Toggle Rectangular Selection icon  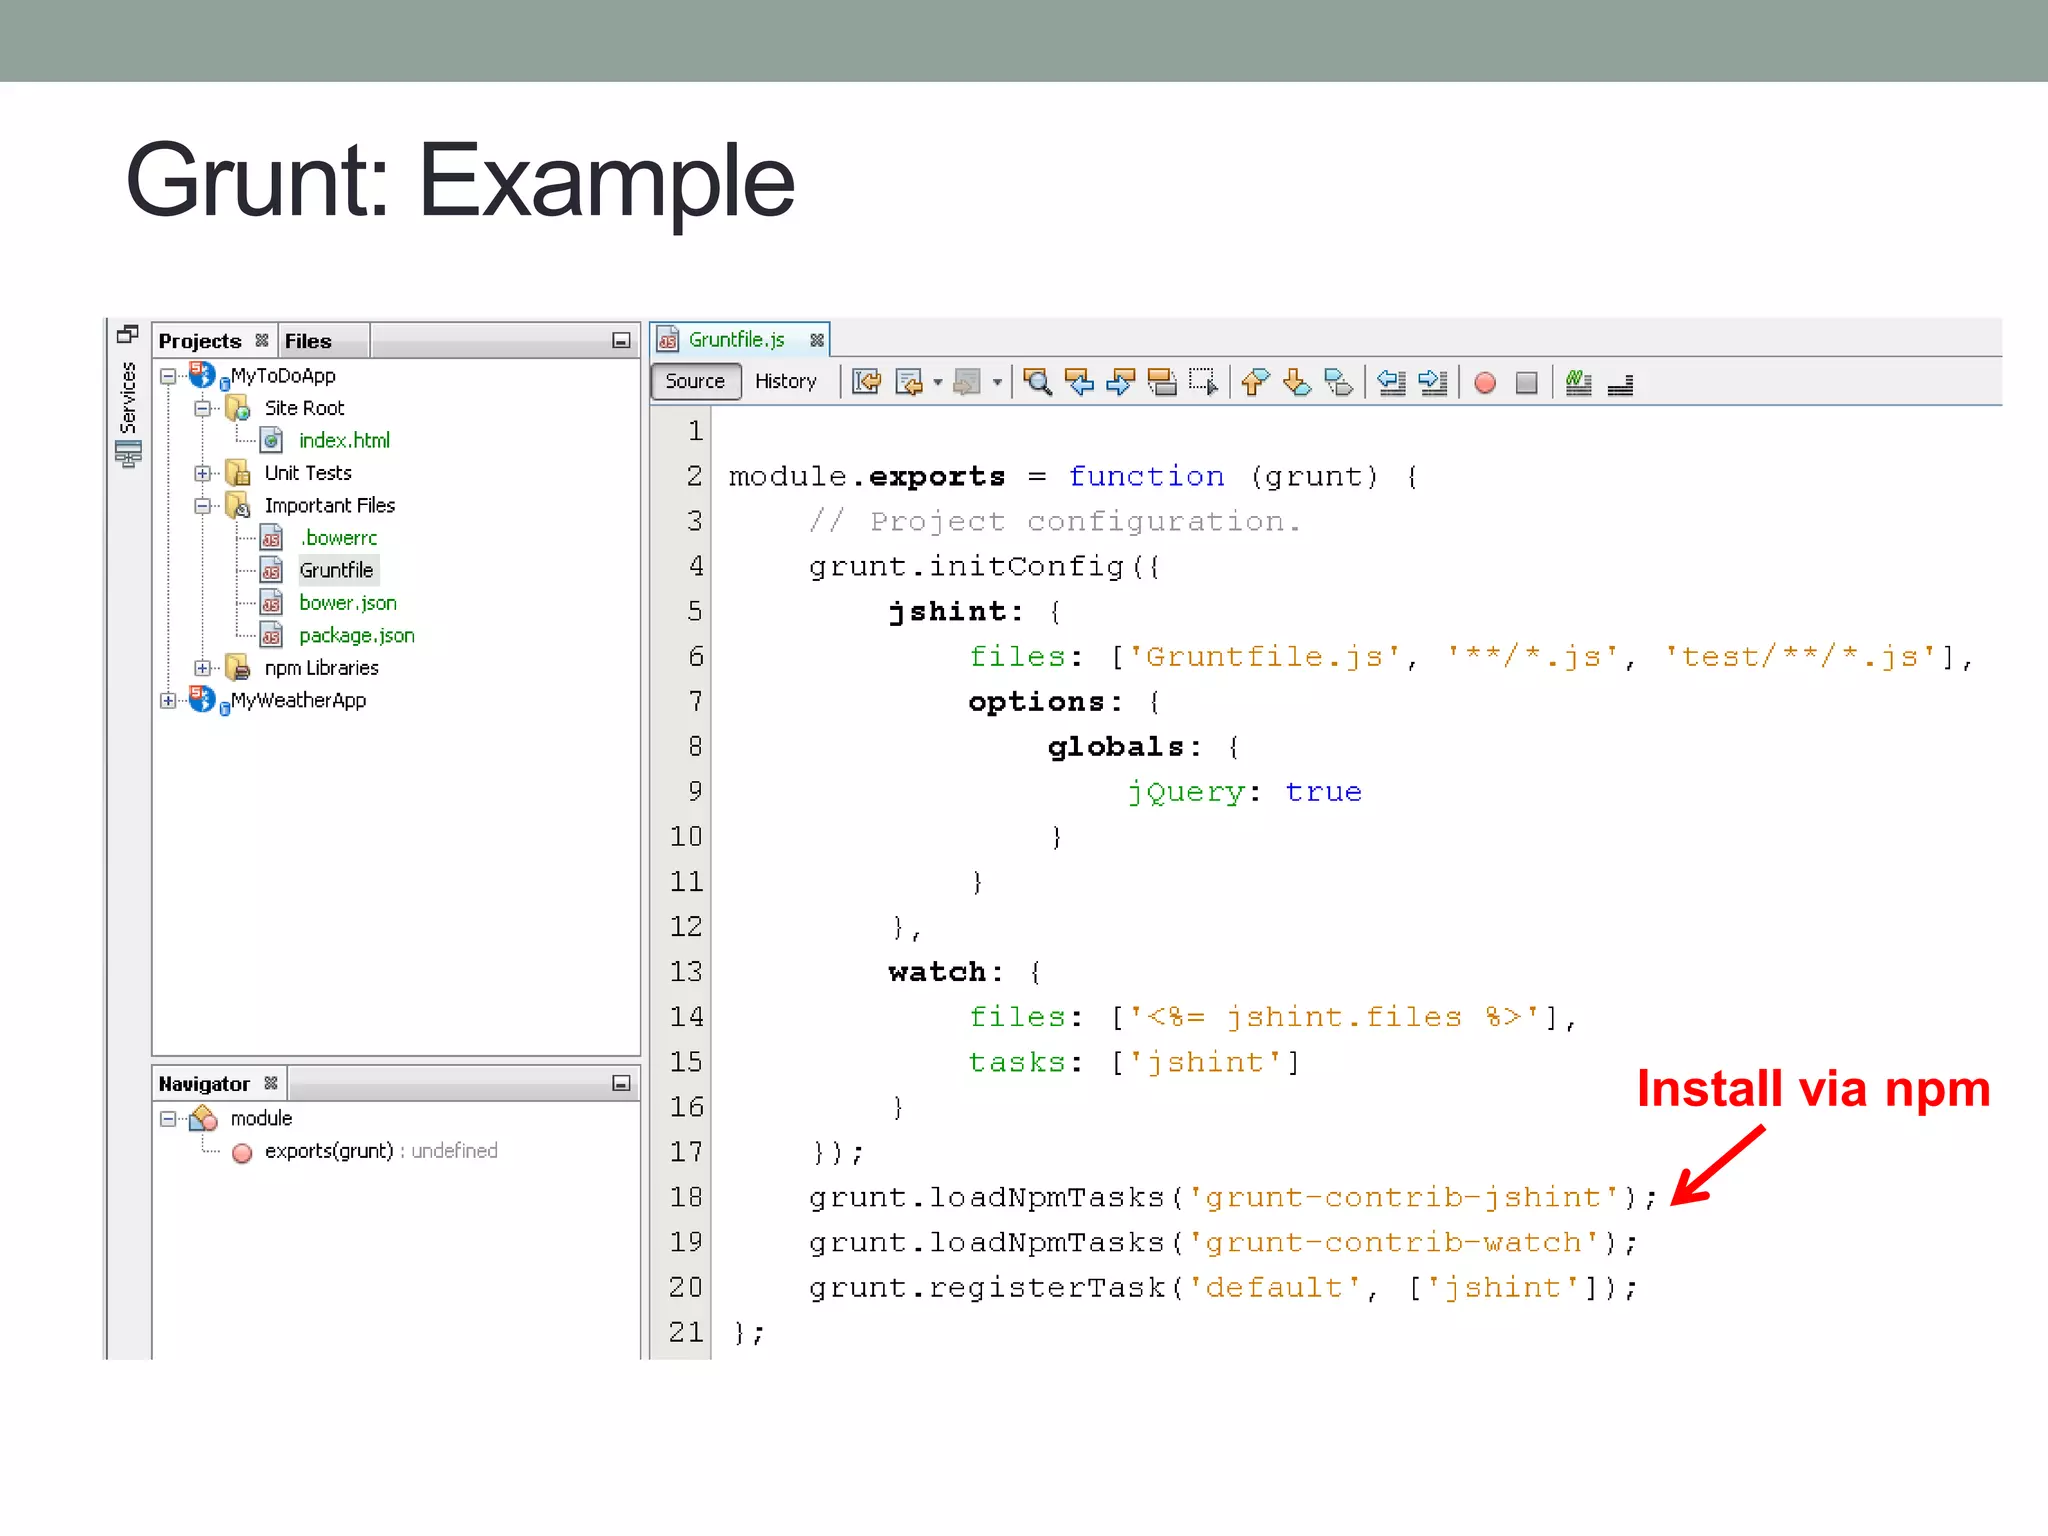click(1203, 382)
